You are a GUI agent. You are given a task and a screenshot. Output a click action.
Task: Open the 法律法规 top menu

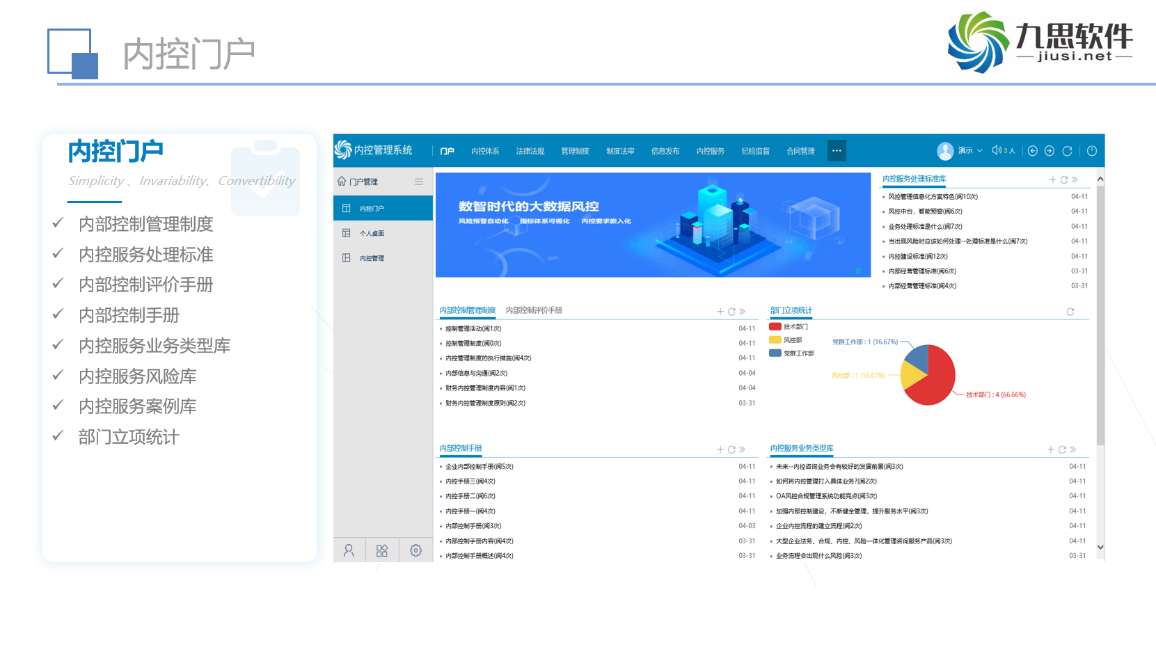click(530, 151)
